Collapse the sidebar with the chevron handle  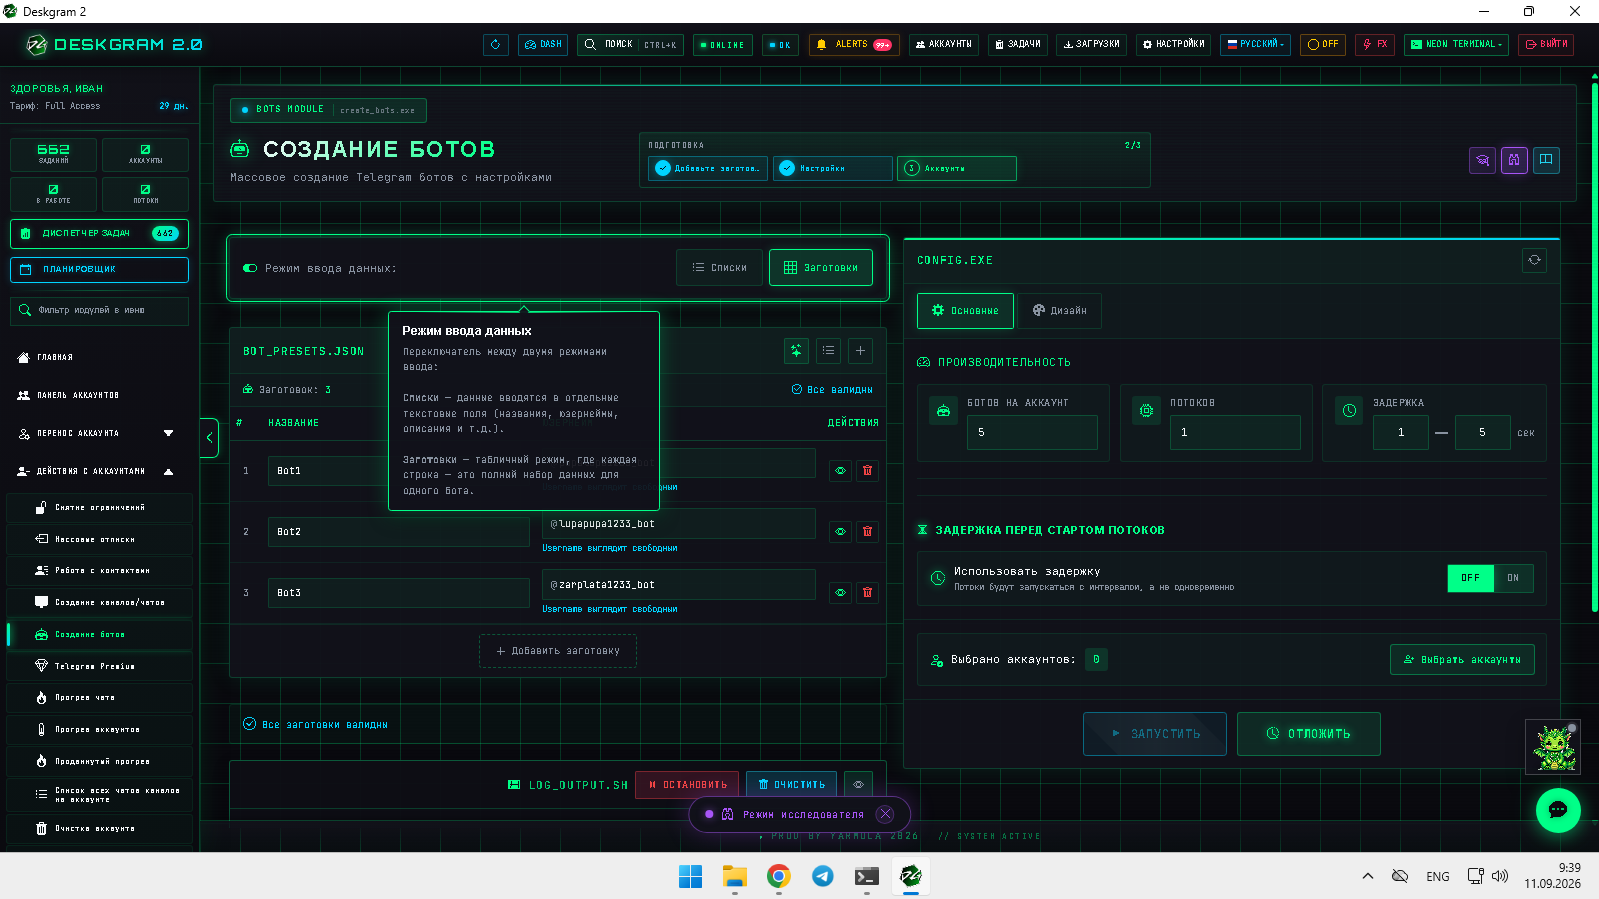pos(209,438)
